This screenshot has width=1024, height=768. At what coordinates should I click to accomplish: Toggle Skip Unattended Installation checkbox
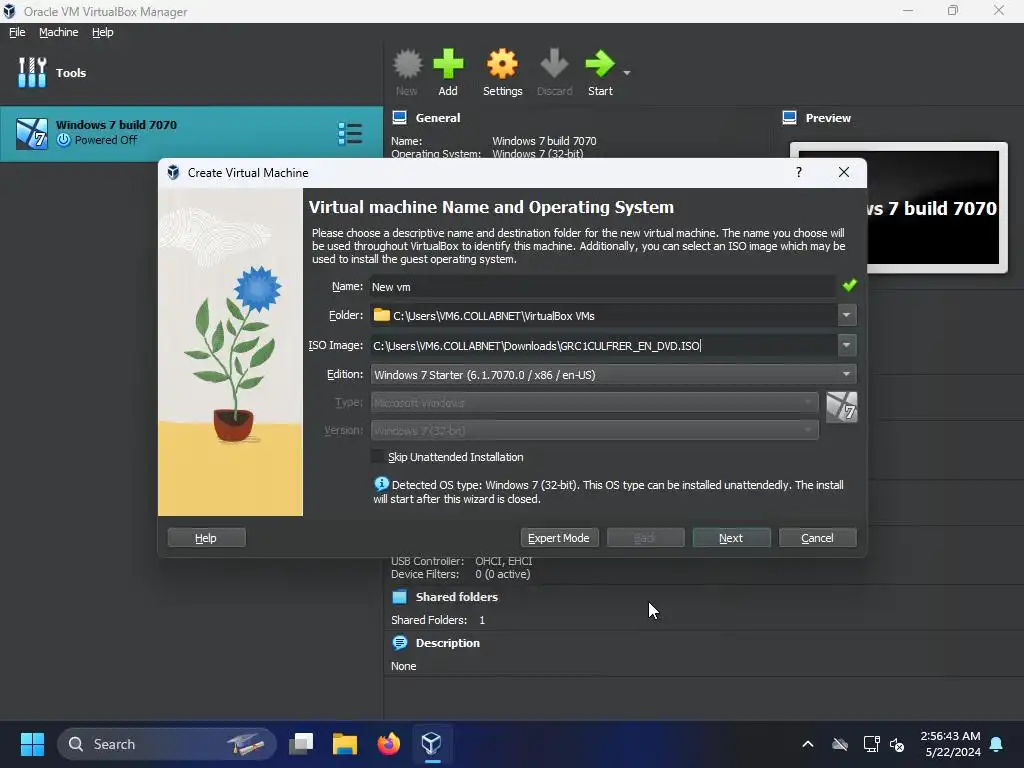click(377, 456)
